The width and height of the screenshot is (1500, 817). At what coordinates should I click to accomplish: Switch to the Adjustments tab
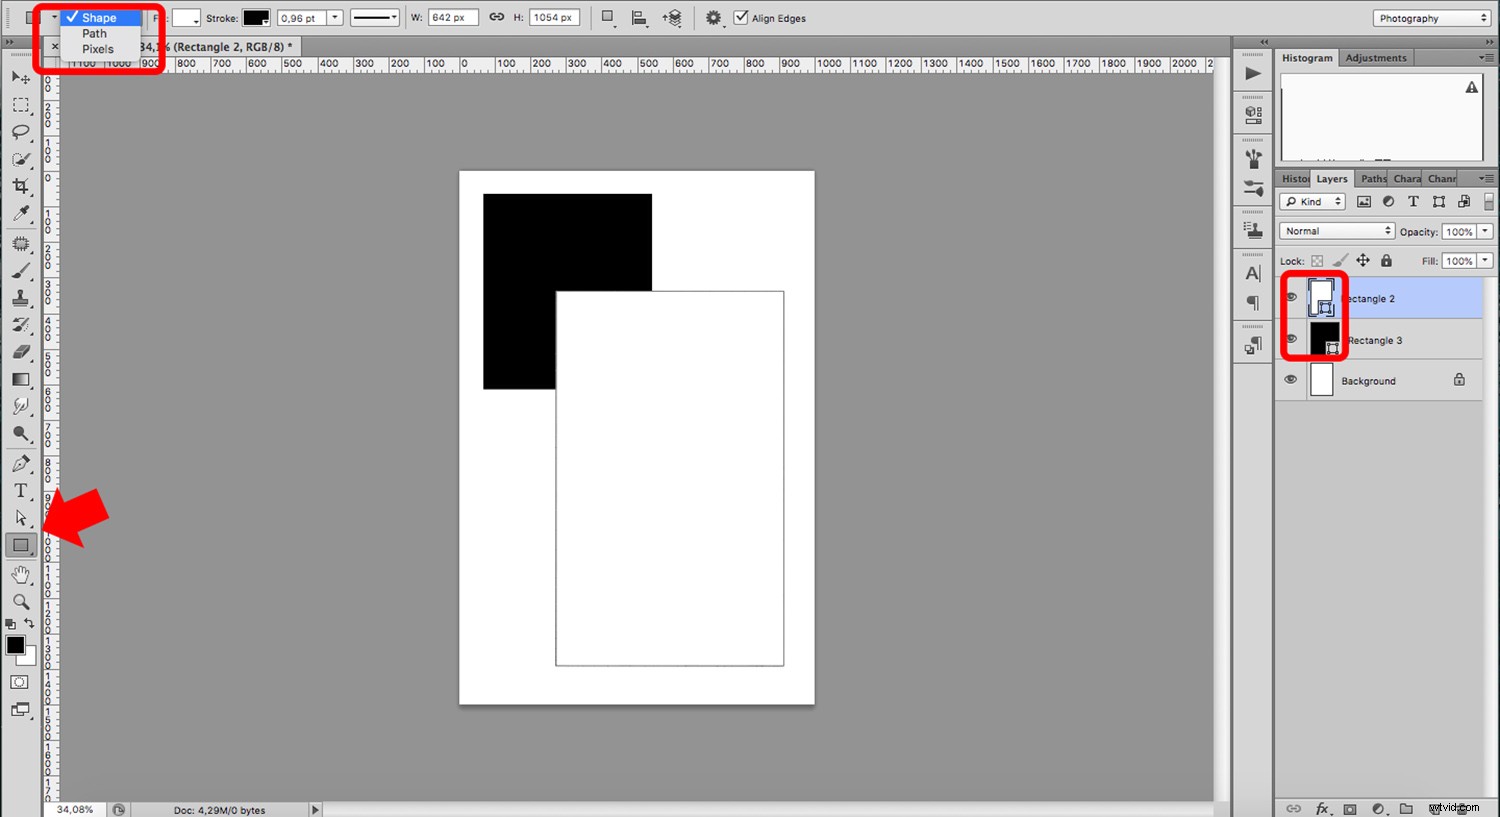coord(1376,57)
